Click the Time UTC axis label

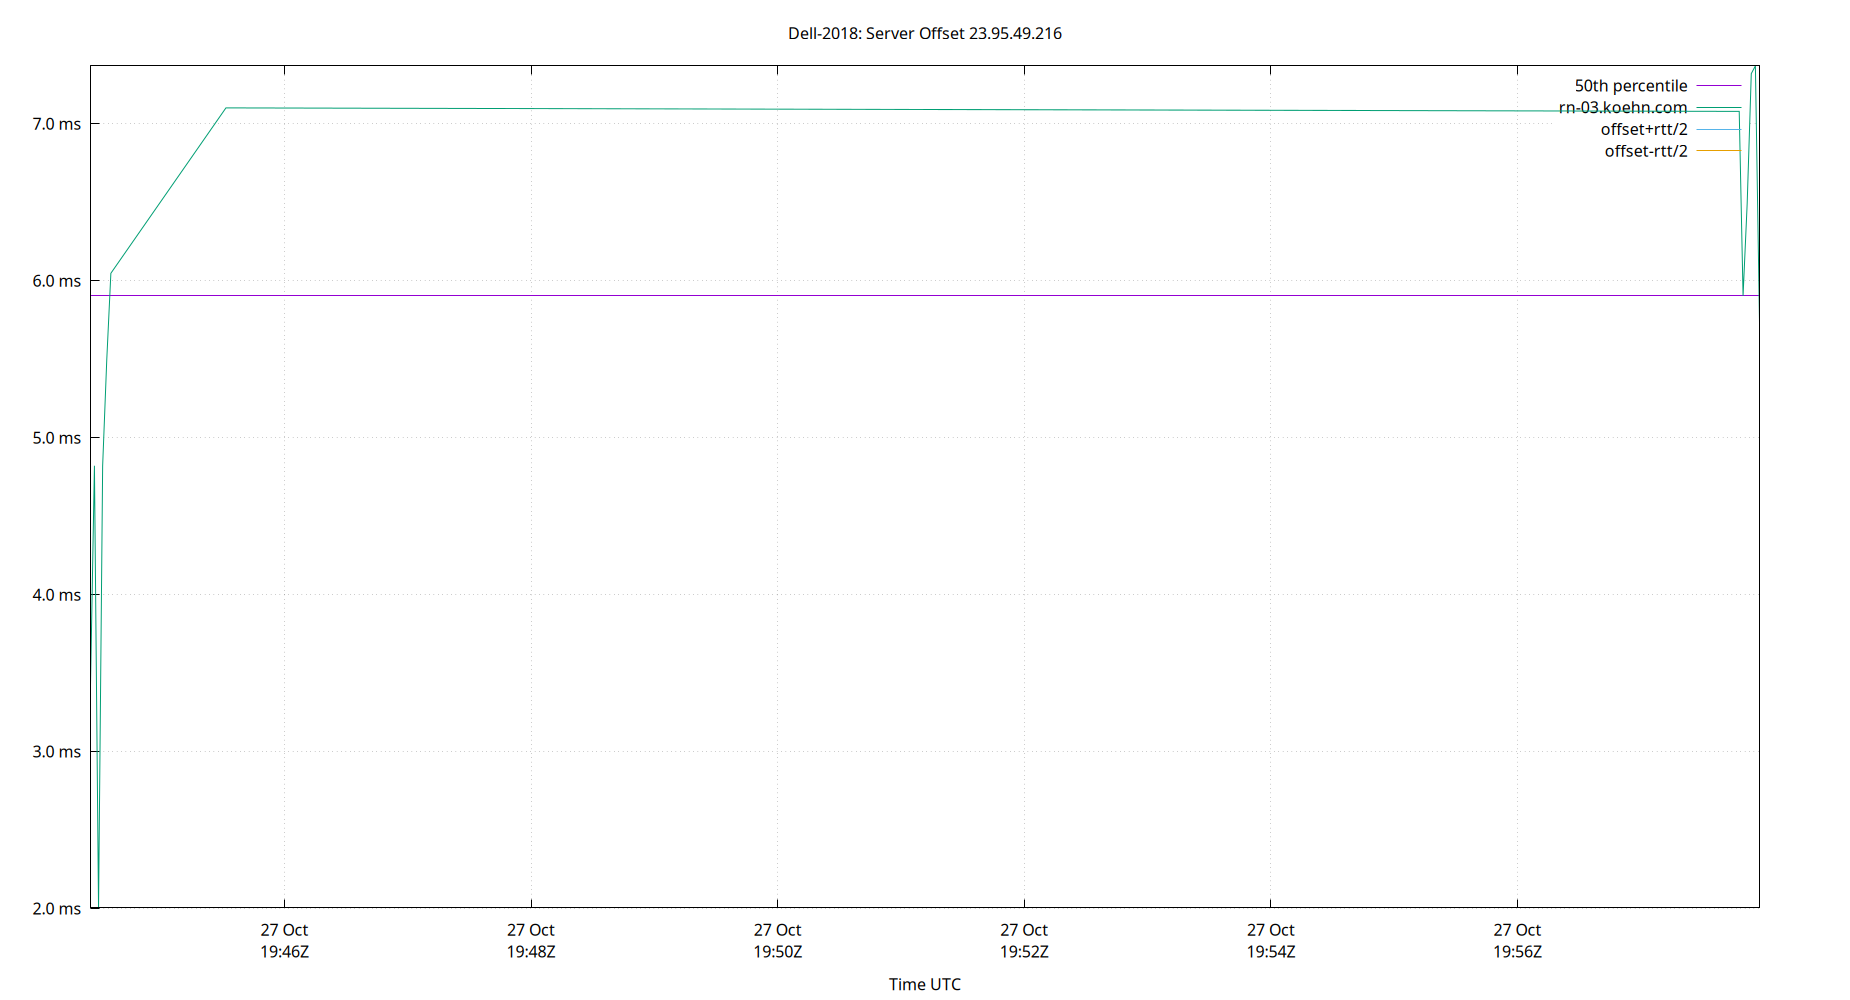924,984
